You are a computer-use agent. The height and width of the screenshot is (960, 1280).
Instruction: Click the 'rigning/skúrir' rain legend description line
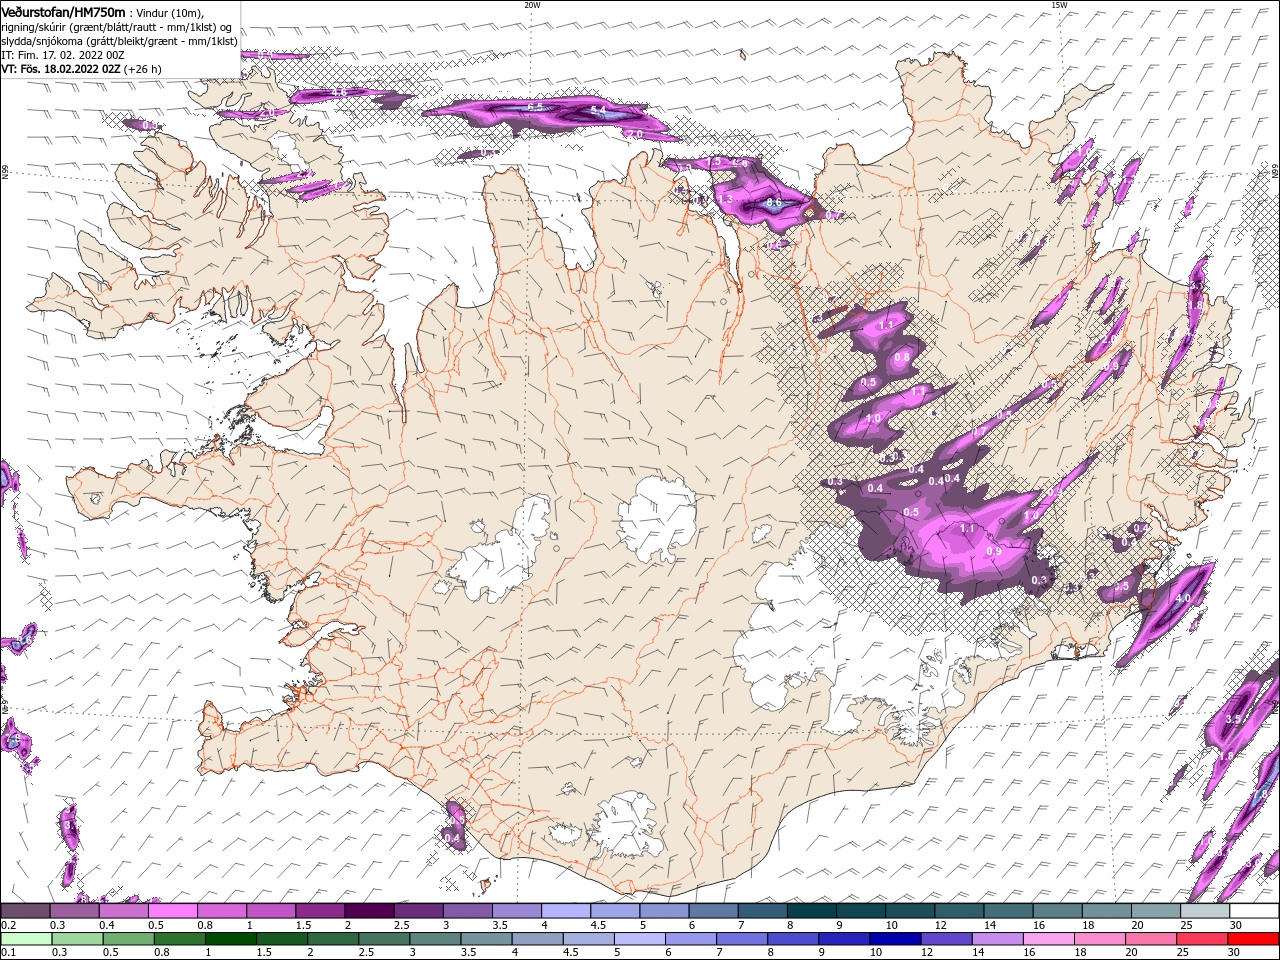pos(116,26)
